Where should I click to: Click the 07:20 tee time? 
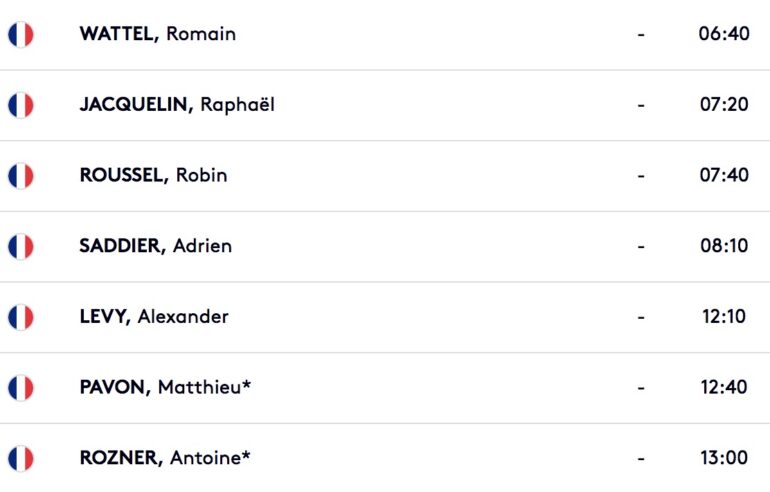(723, 105)
